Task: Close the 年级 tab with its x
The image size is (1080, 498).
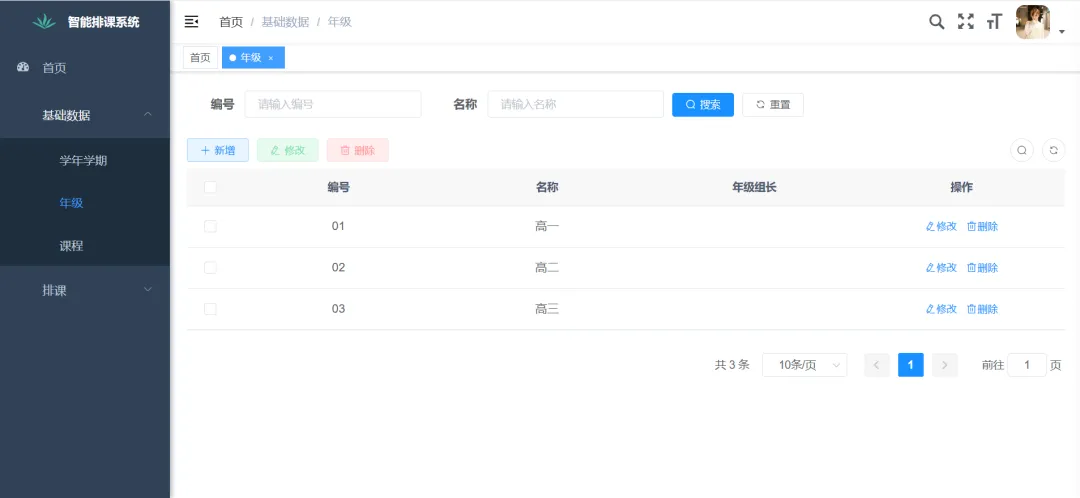Action: [x=271, y=58]
